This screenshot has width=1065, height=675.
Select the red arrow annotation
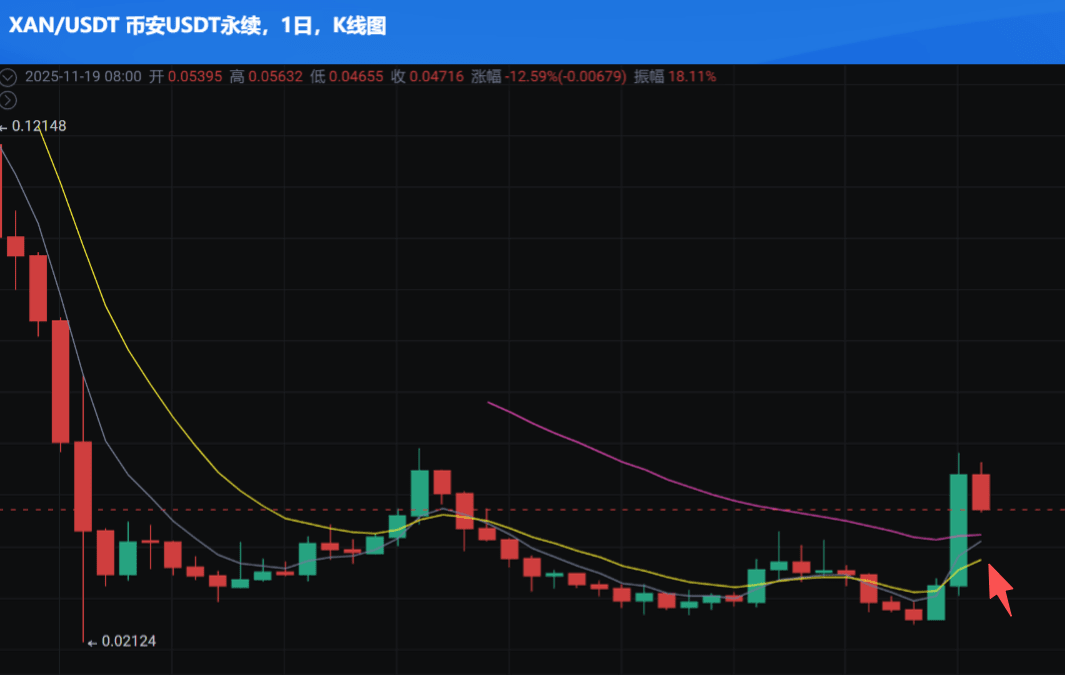point(1000,590)
